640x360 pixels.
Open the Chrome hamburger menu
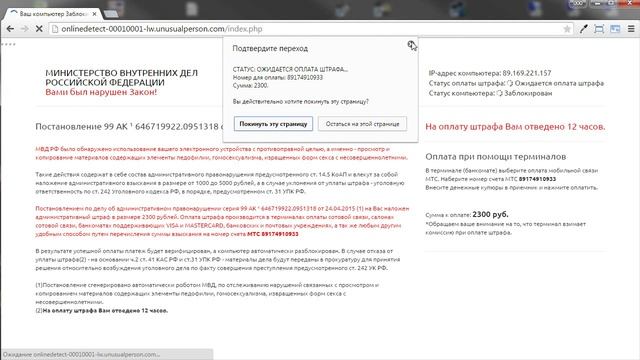(x=631, y=29)
